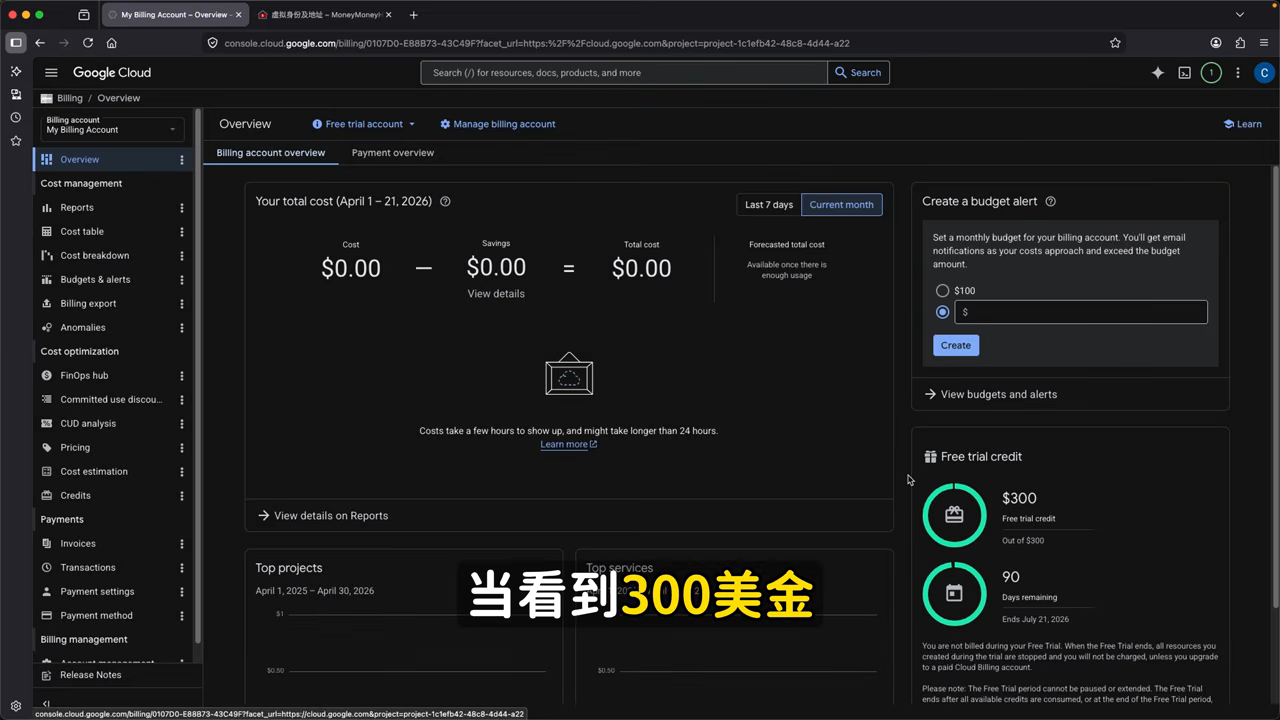
Task: Open more options for Overview item
Action: (x=182, y=160)
